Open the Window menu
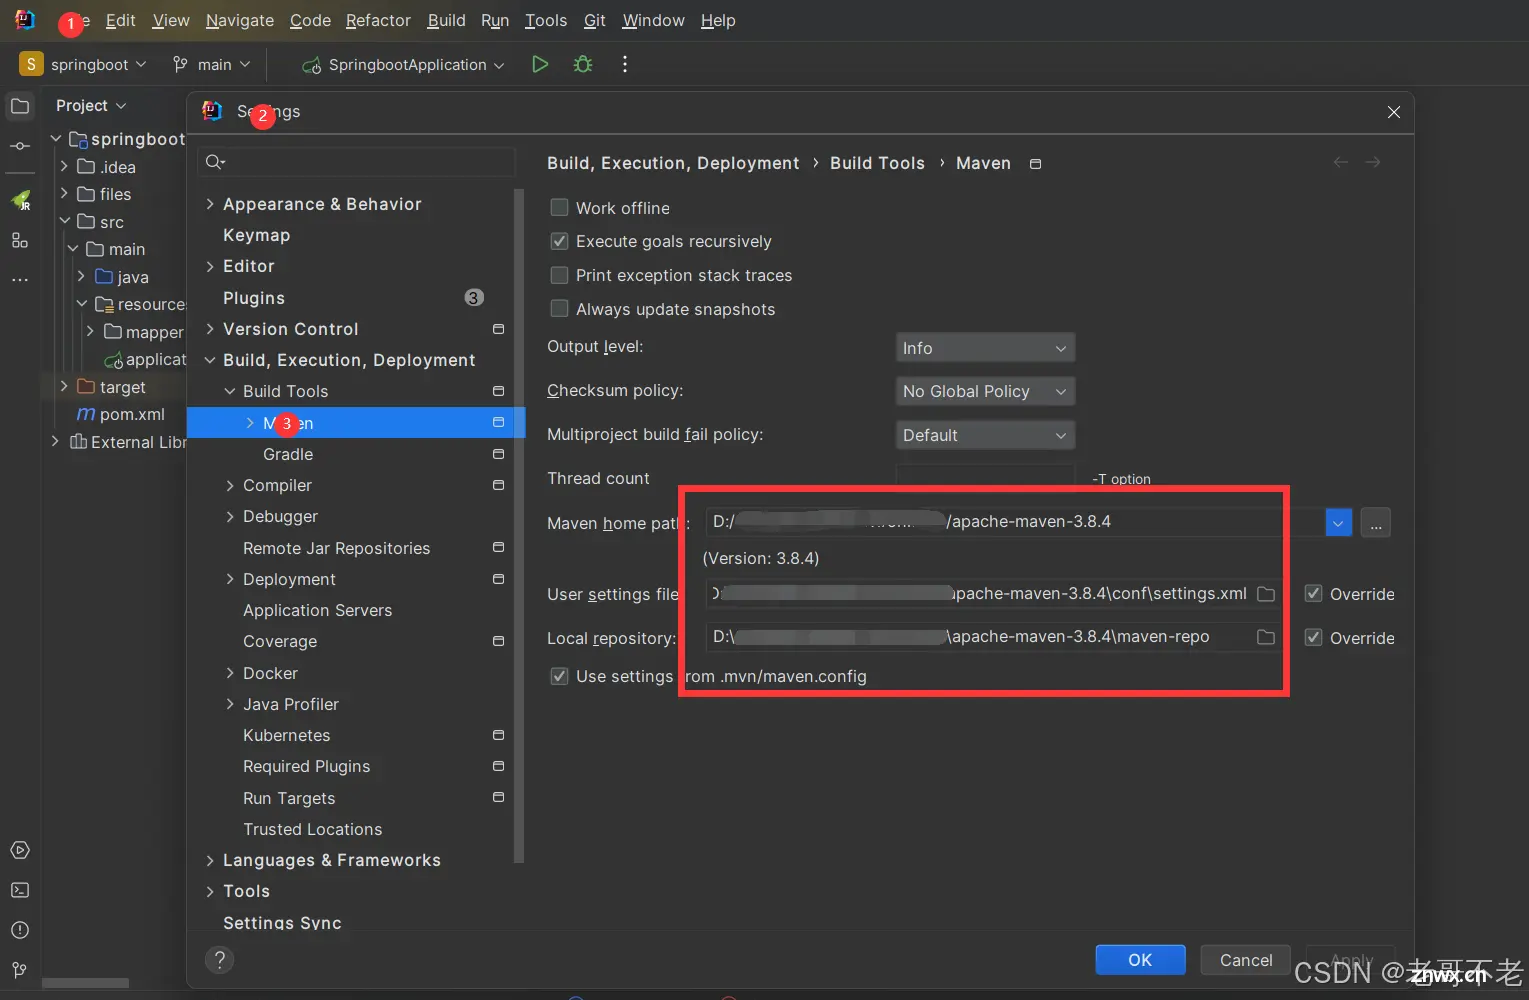Viewport: 1529px width, 1000px height. pyautogui.click(x=653, y=20)
